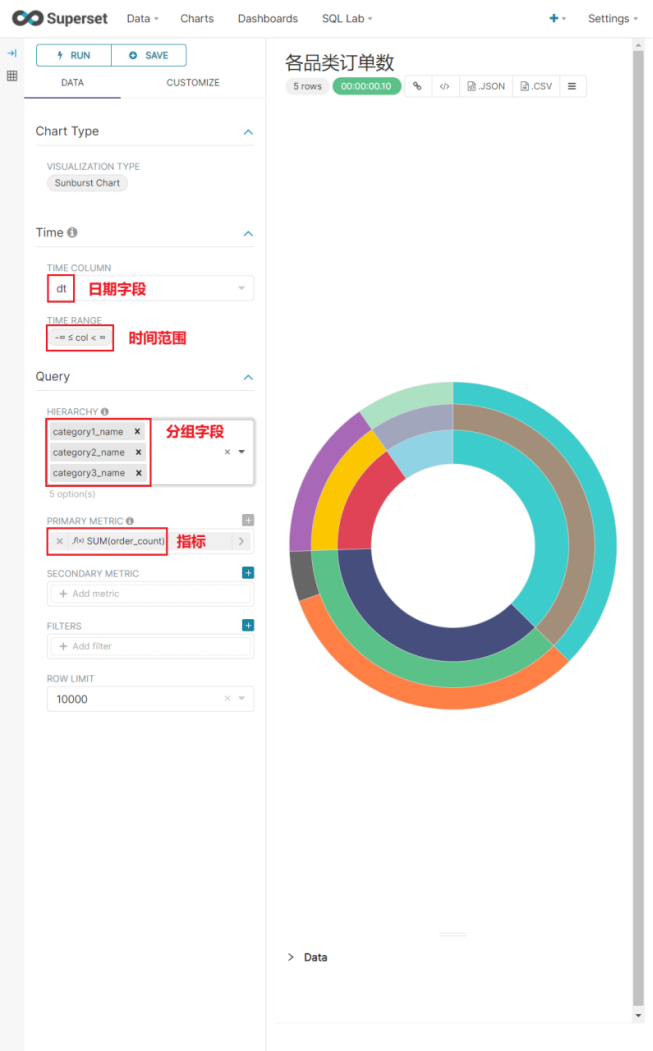Run the chart query
This screenshot has width=653, height=1051.
click(74, 55)
